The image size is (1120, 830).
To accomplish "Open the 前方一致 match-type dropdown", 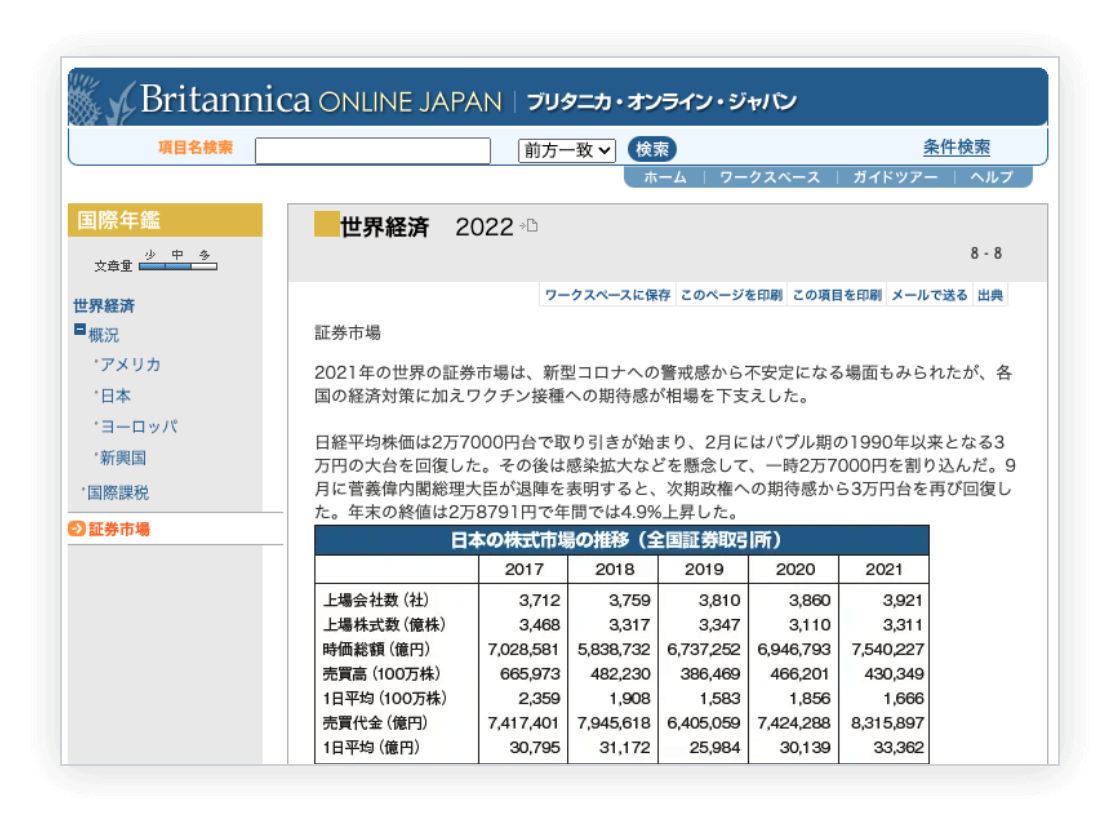I will point(566,150).
